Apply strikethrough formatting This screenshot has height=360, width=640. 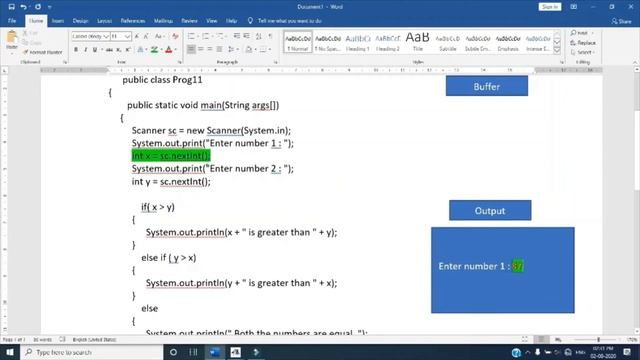point(109,50)
